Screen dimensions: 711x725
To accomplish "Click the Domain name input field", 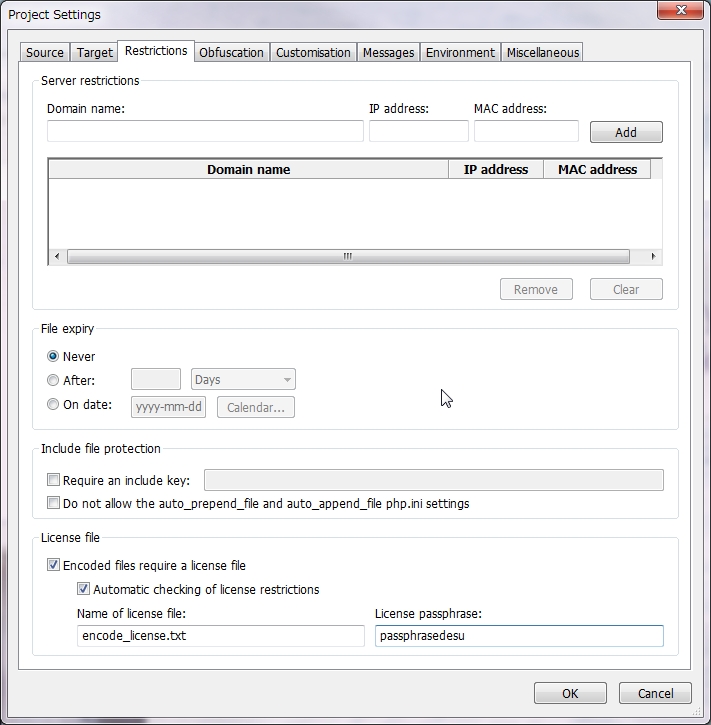I will click(205, 131).
